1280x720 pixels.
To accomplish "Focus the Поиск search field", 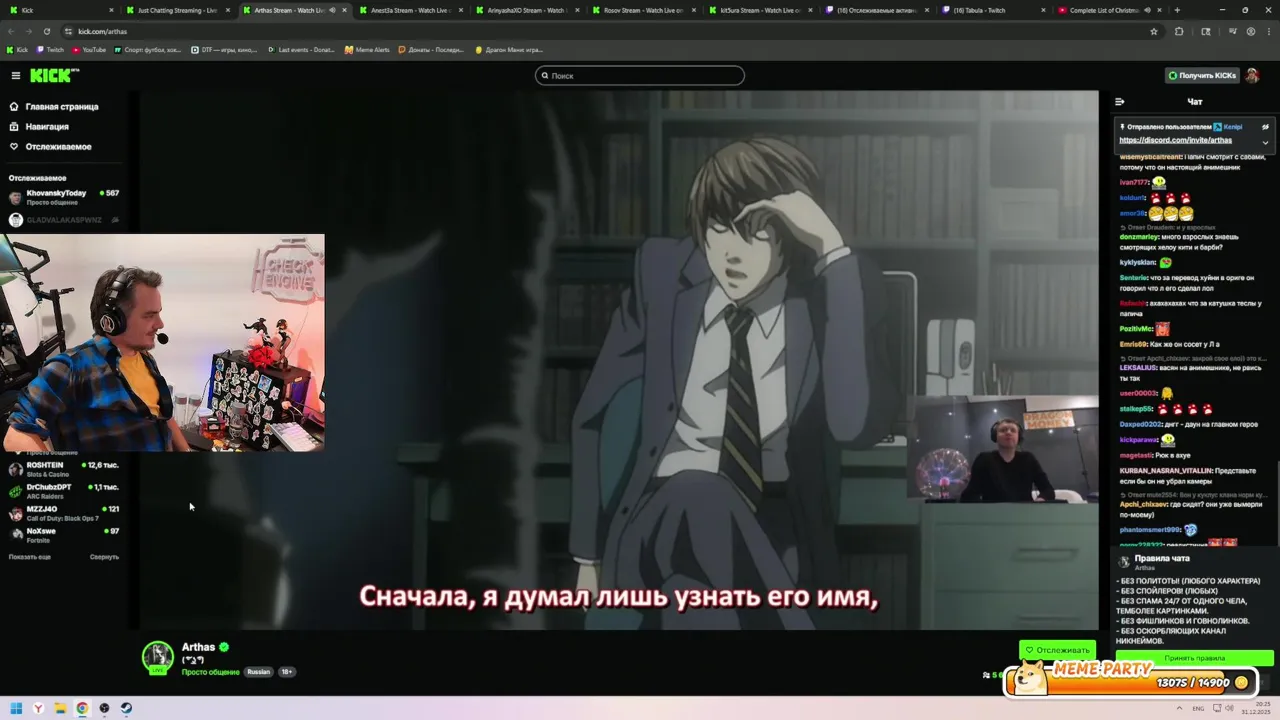I will 640,76.
